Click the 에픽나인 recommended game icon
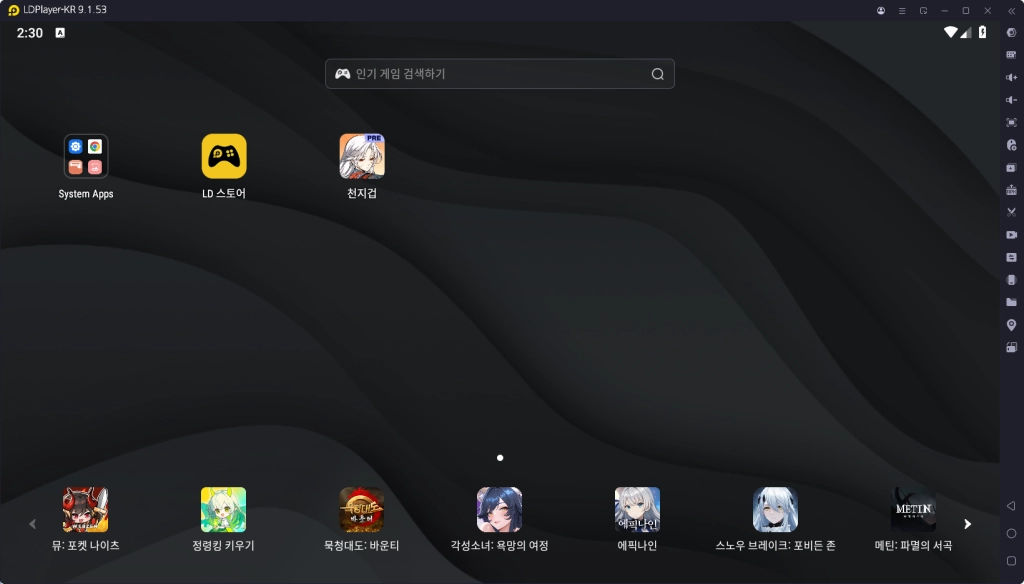 point(637,510)
